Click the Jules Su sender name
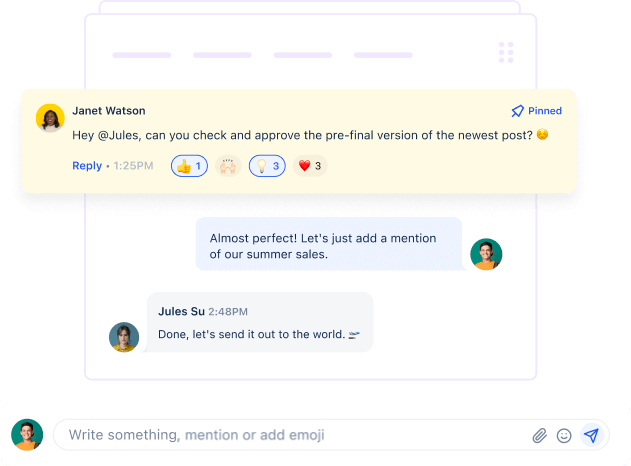The height and width of the screenshot is (466, 631). click(181, 311)
